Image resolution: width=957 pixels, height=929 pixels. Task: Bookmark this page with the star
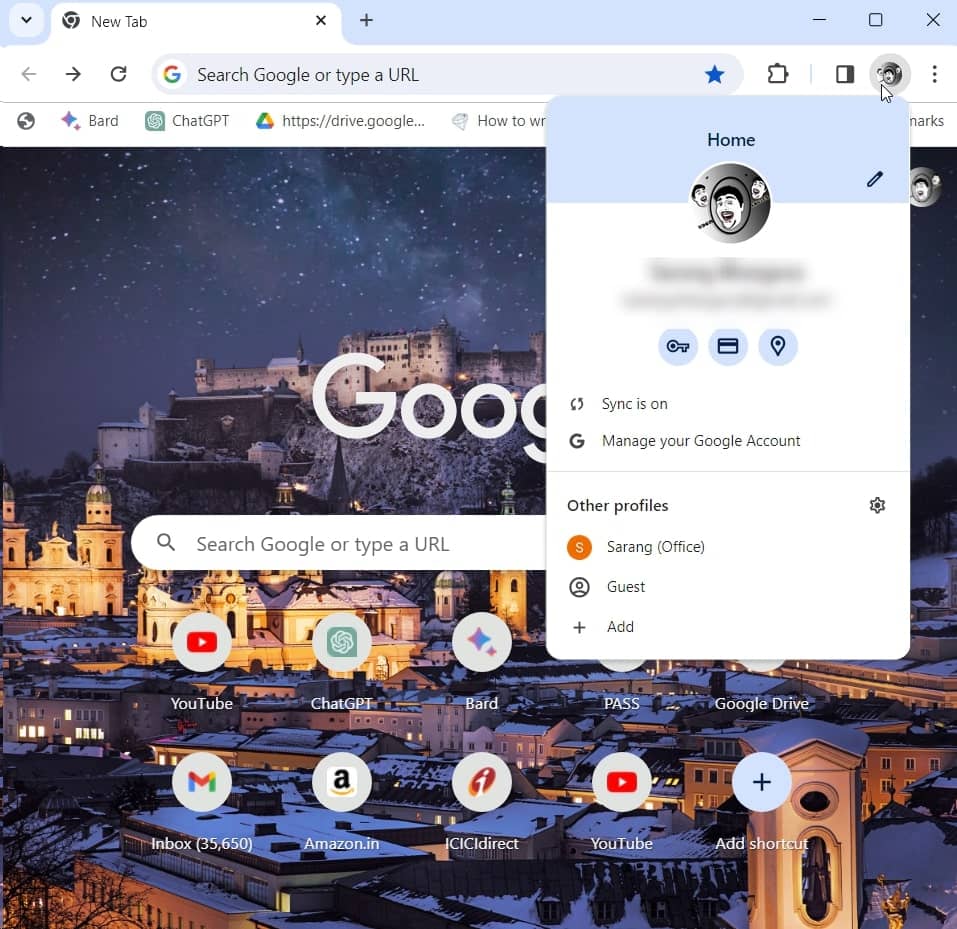714,74
